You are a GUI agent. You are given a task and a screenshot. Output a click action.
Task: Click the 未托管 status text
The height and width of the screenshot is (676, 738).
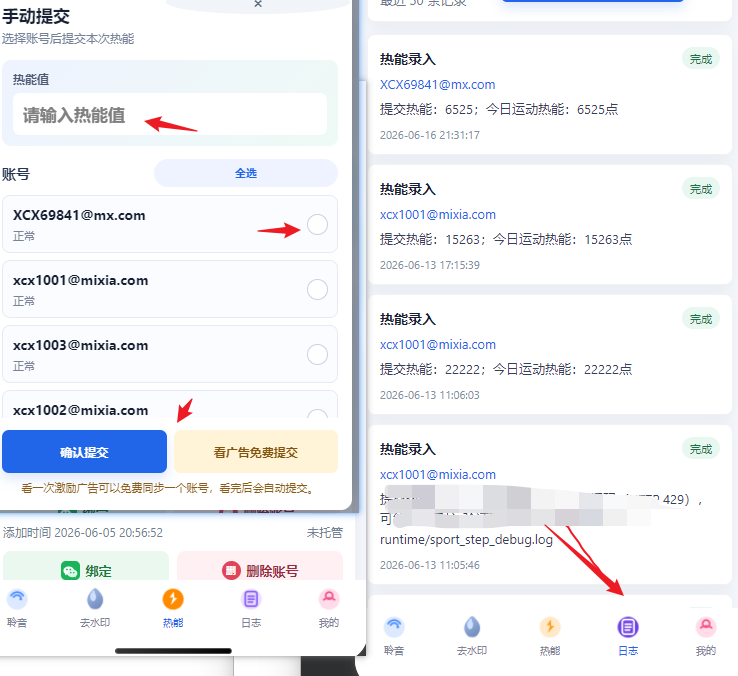[x=325, y=532]
